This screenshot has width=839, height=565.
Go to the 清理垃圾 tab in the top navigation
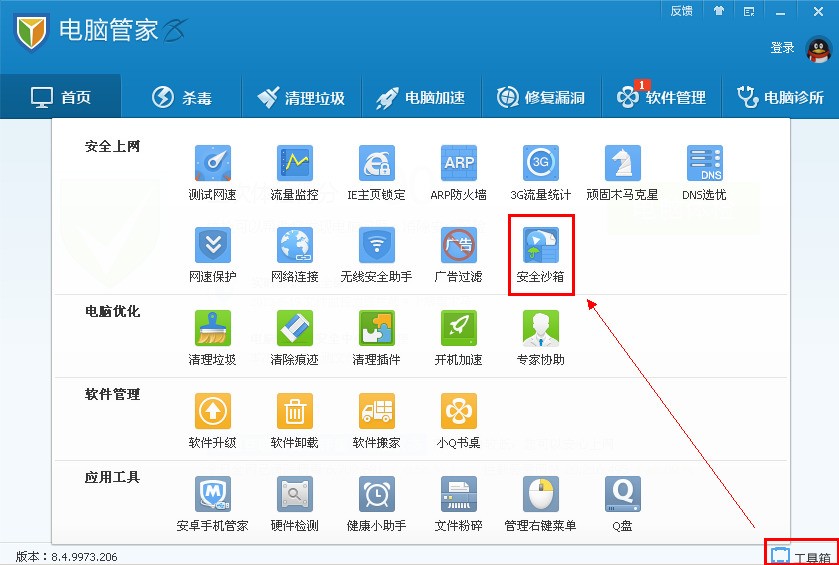pos(301,97)
